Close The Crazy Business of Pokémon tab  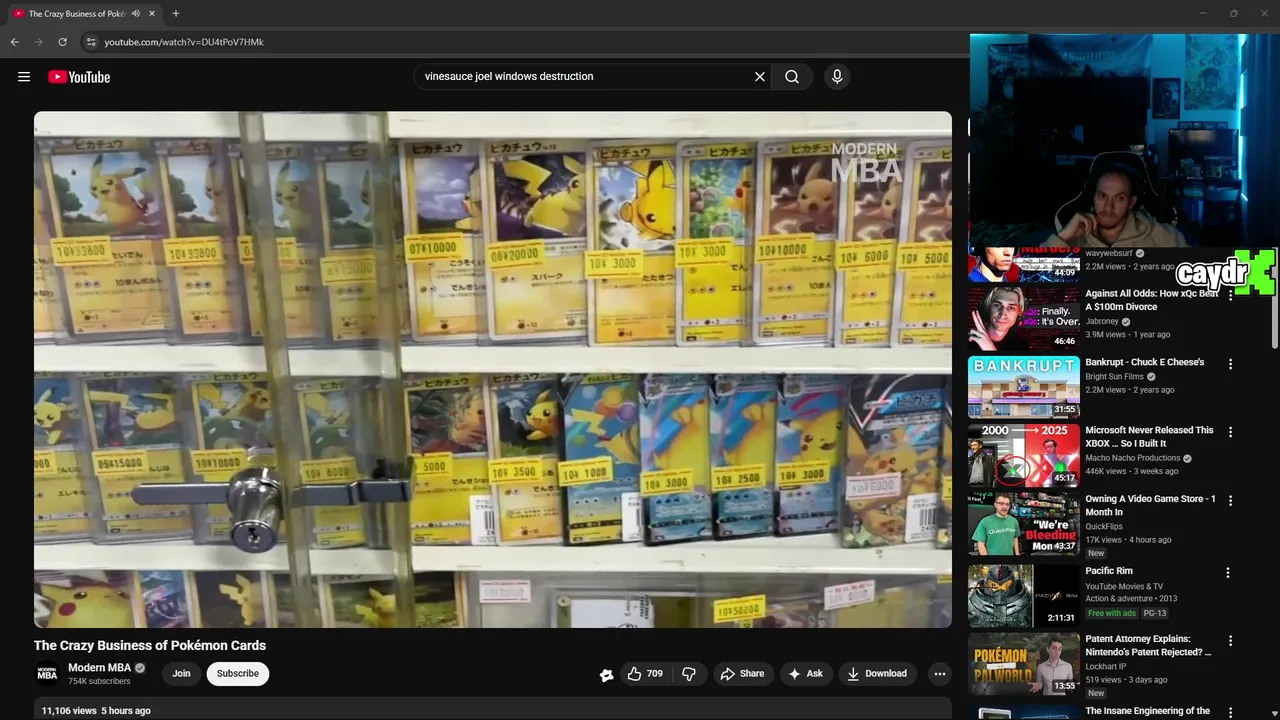coord(152,14)
